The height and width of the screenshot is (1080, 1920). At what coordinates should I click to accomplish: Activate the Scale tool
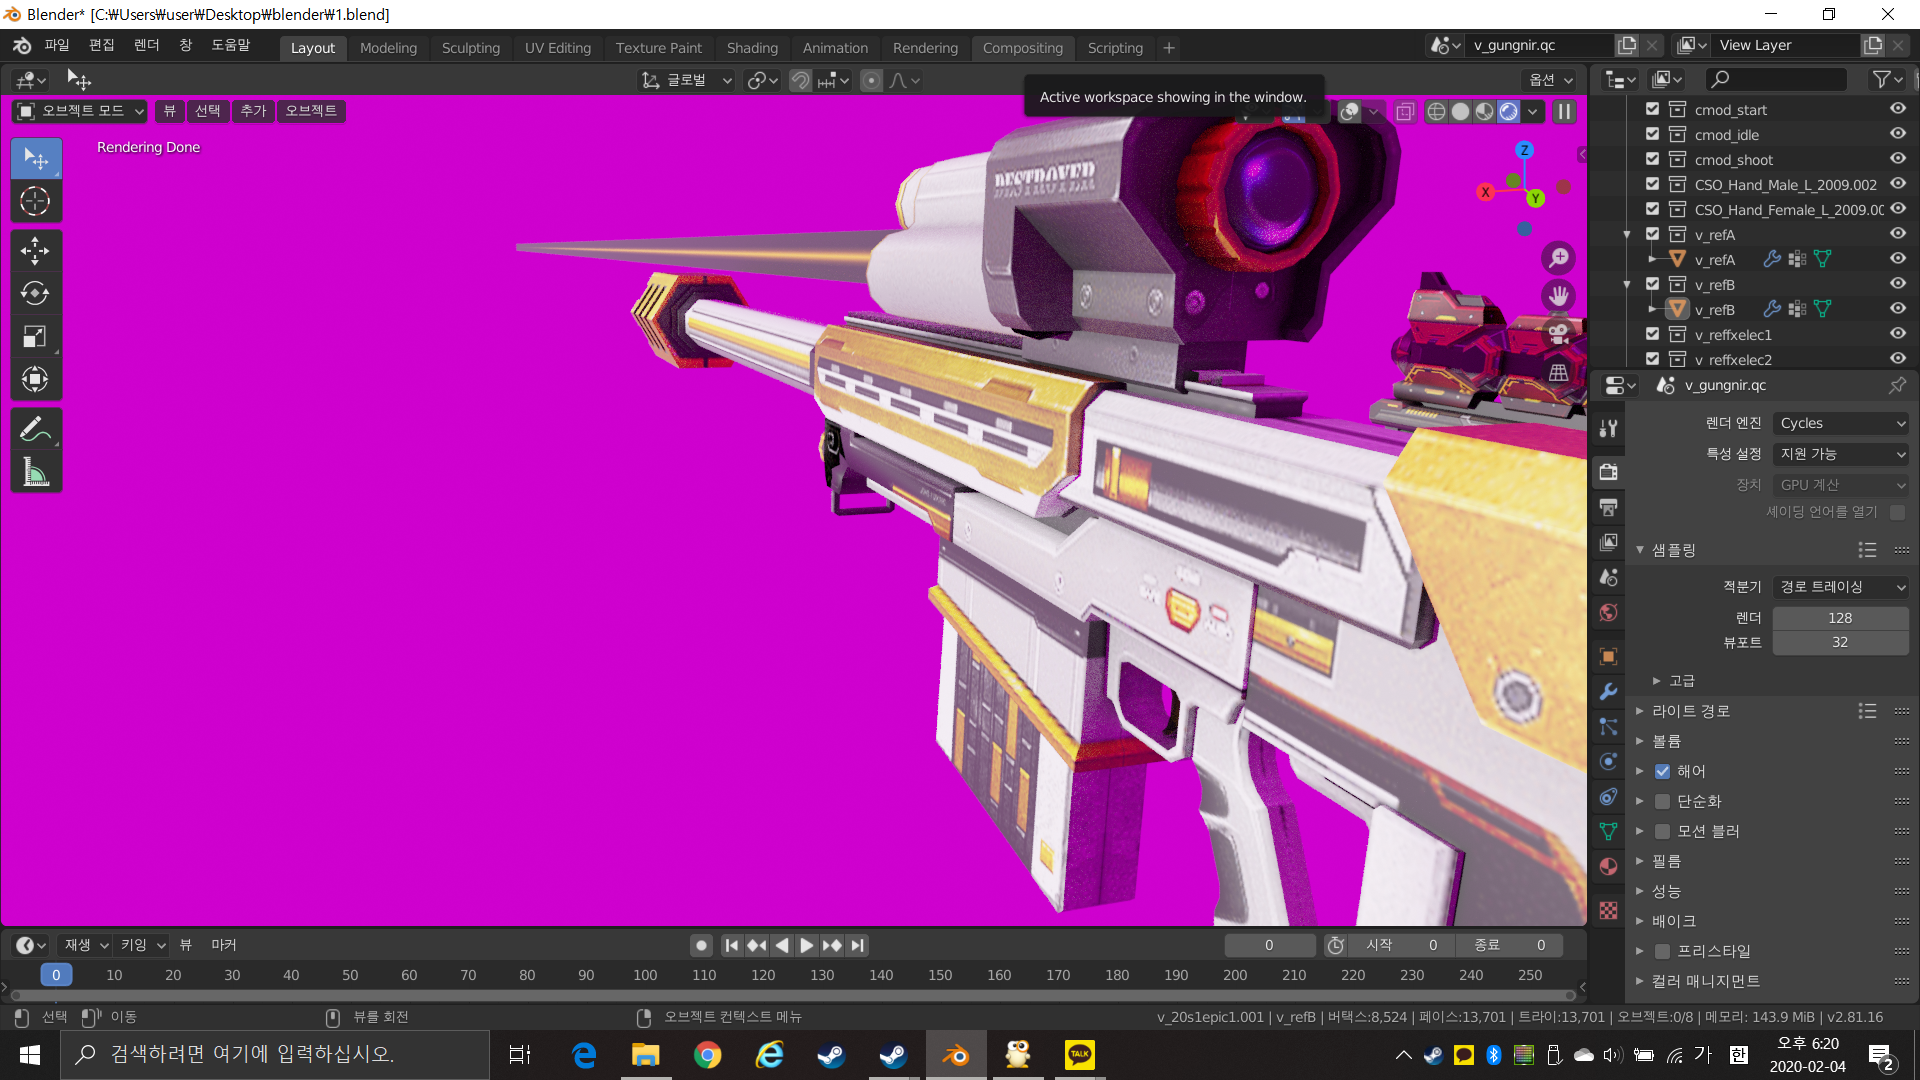pyautogui.click(x=36, y=336)
